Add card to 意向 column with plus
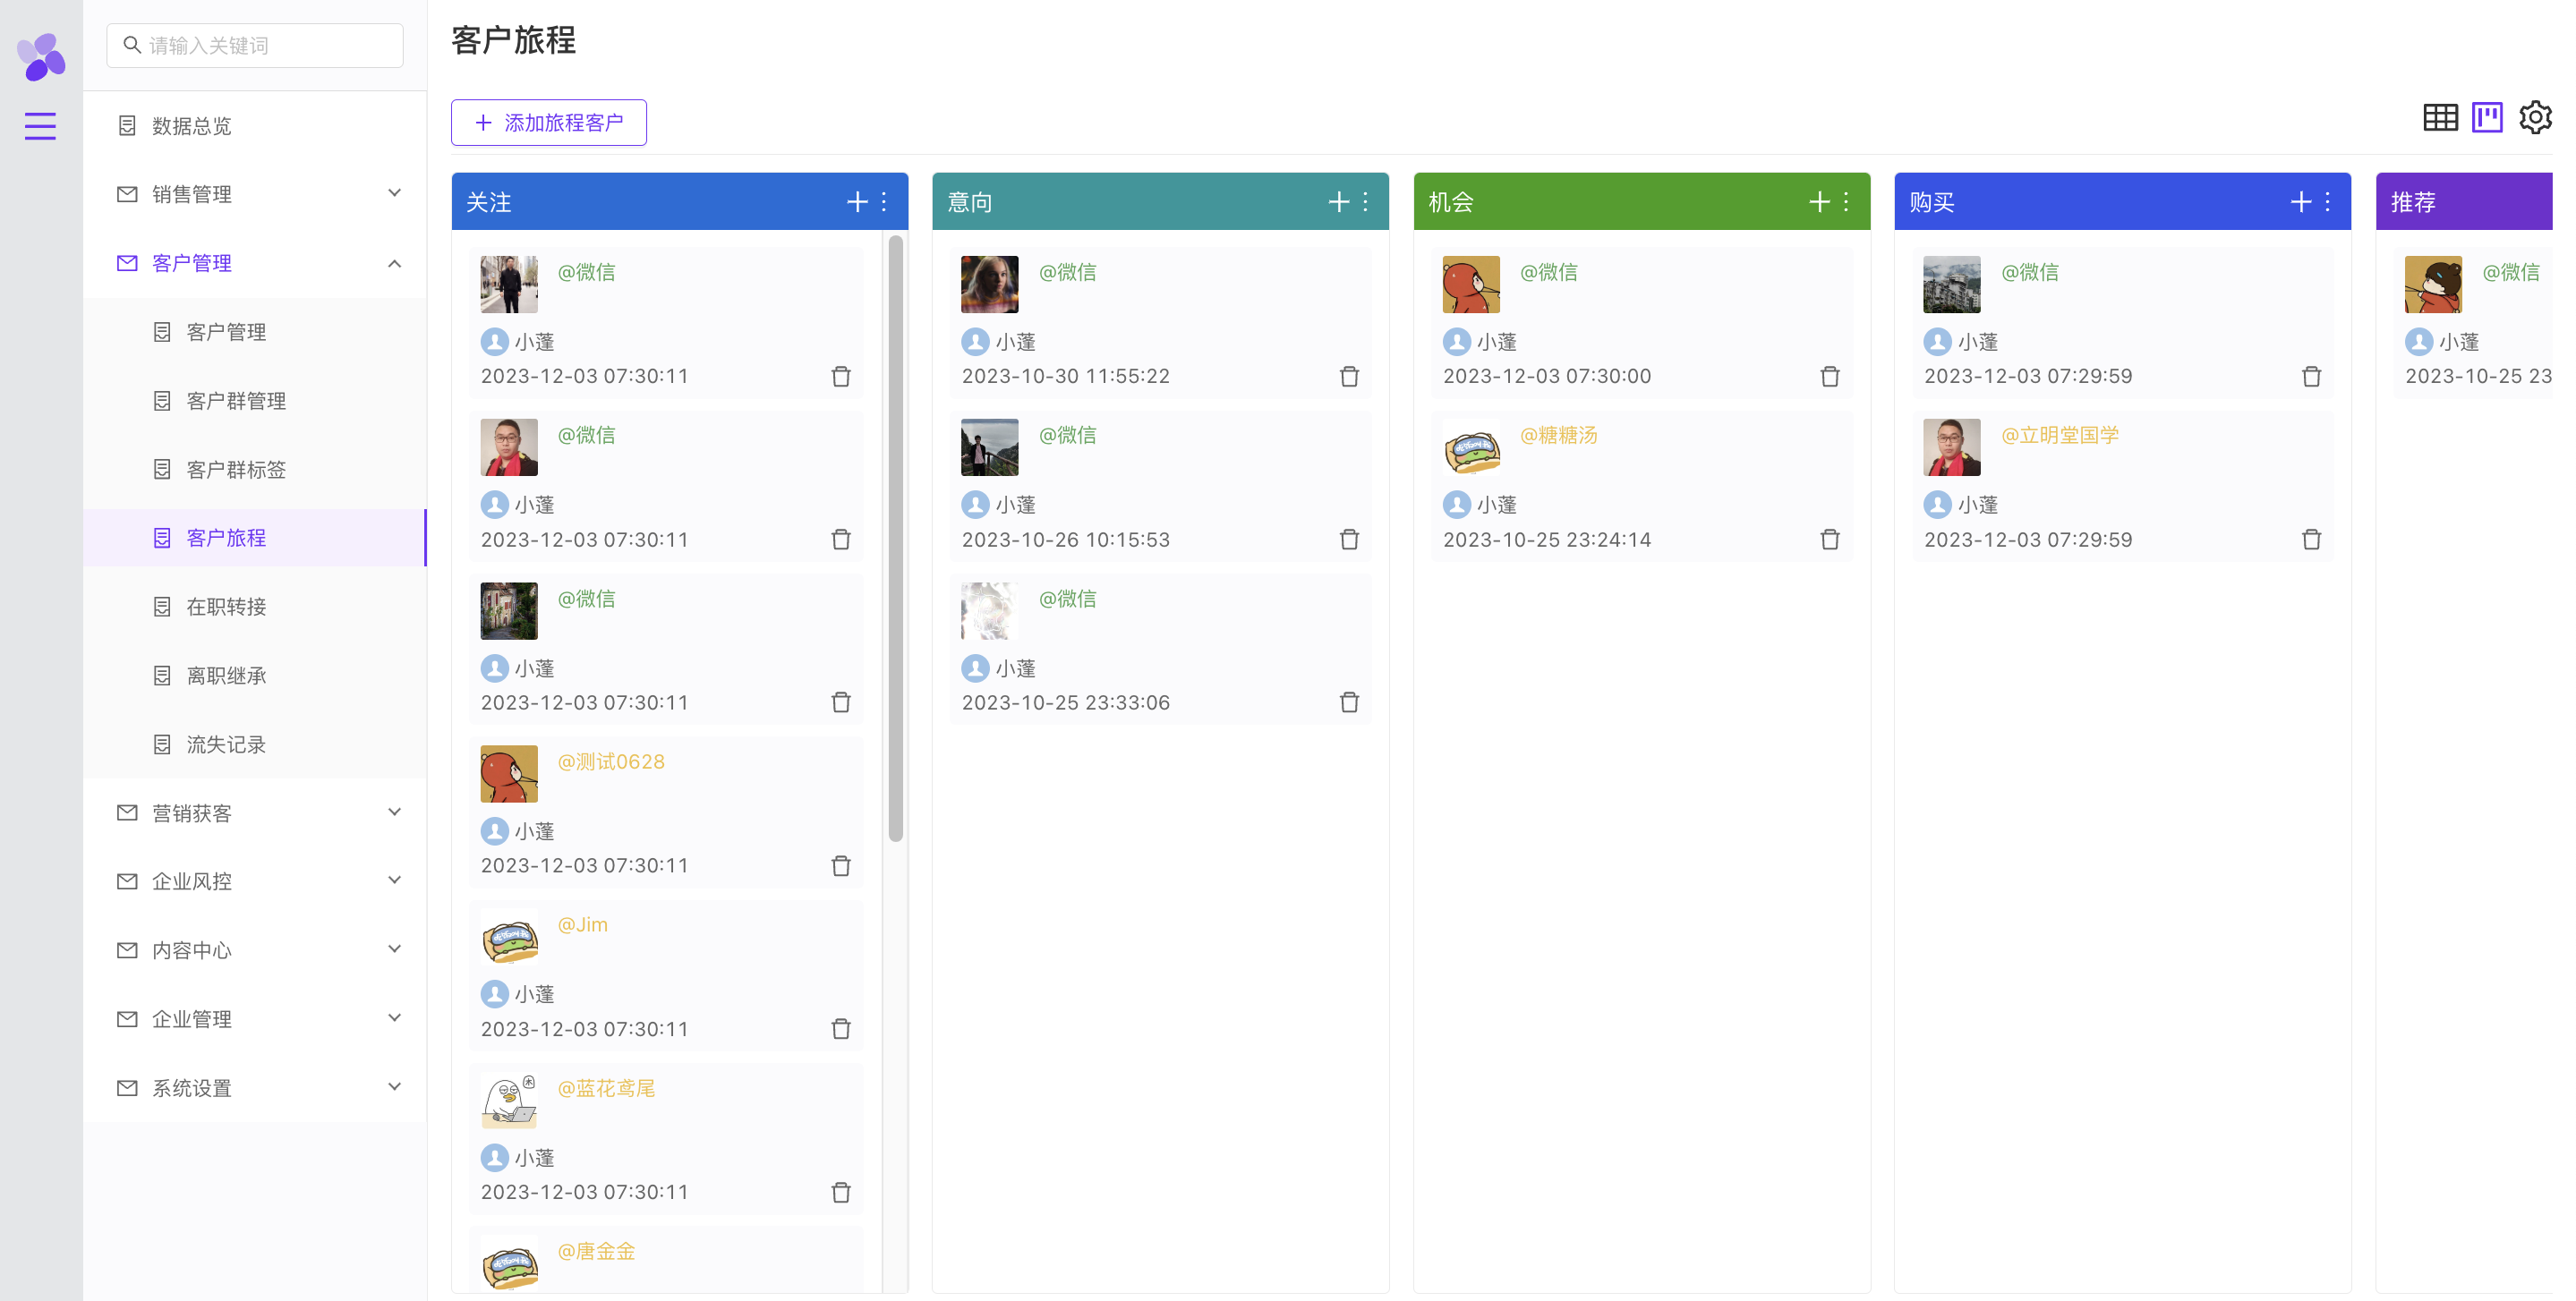 (x=1338, y=202)
